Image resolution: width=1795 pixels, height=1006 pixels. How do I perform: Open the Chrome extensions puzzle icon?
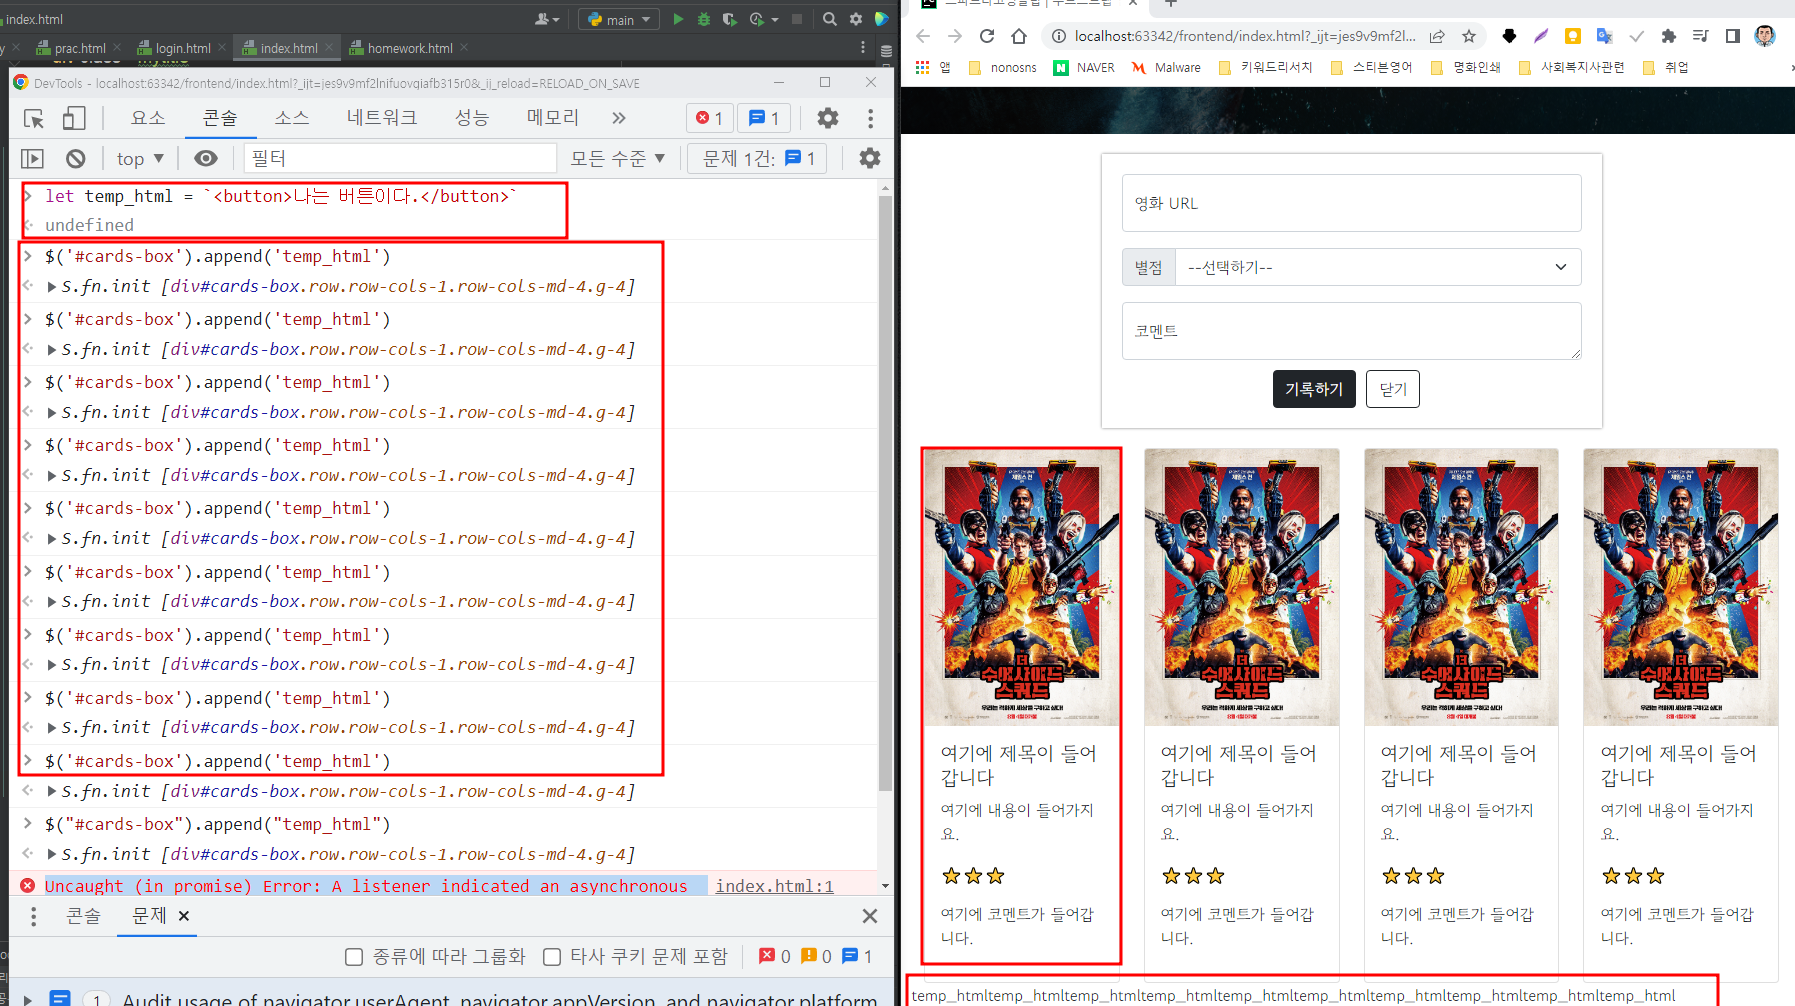point(1669,36)
